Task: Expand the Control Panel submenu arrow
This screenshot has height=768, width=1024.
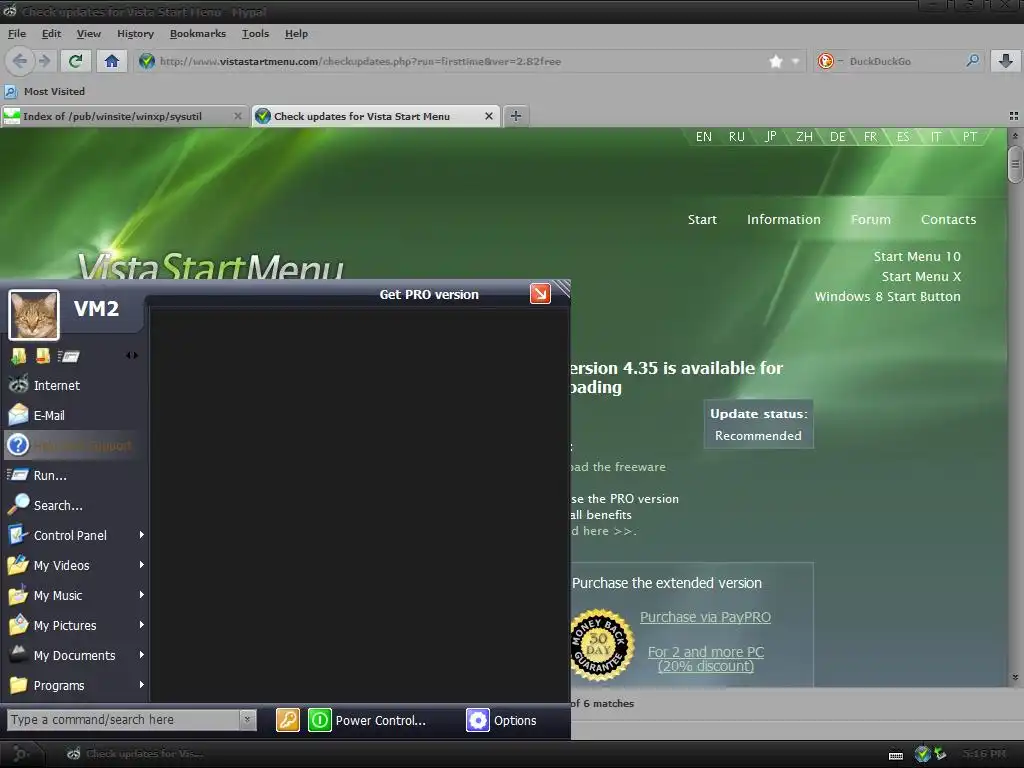Action: (142, 535)
